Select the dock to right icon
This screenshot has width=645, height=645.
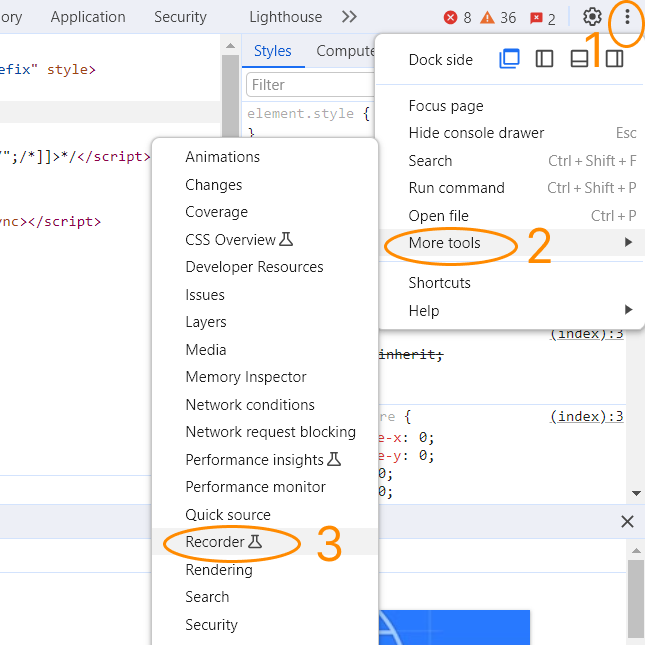[x=614, y=59]
